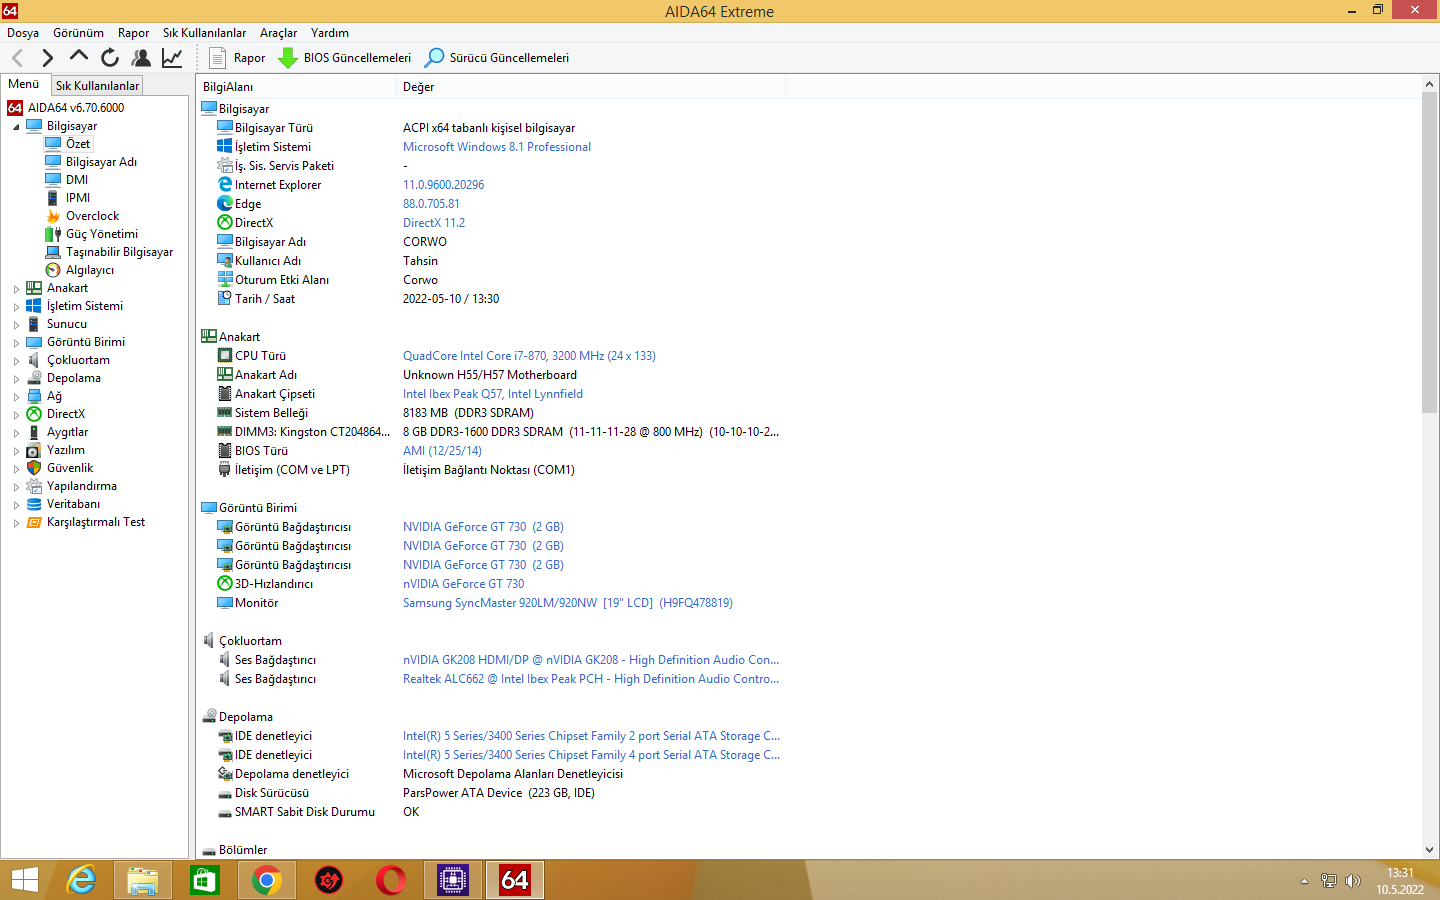Open Güç Yönetimi in the tree
Screen dimensions: 1440x900
[x=102, y=234]
